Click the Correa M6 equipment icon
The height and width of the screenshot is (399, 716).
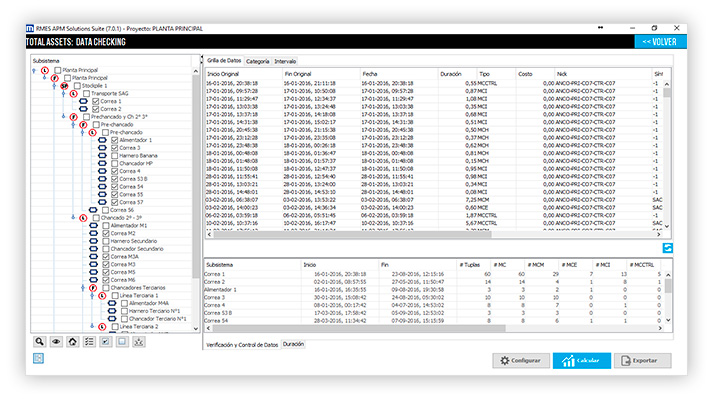click(x=93, y=280)
